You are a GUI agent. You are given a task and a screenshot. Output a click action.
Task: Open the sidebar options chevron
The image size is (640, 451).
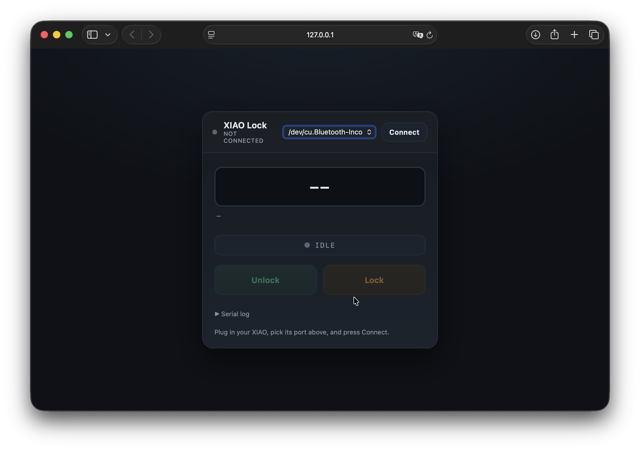[108, 35]
